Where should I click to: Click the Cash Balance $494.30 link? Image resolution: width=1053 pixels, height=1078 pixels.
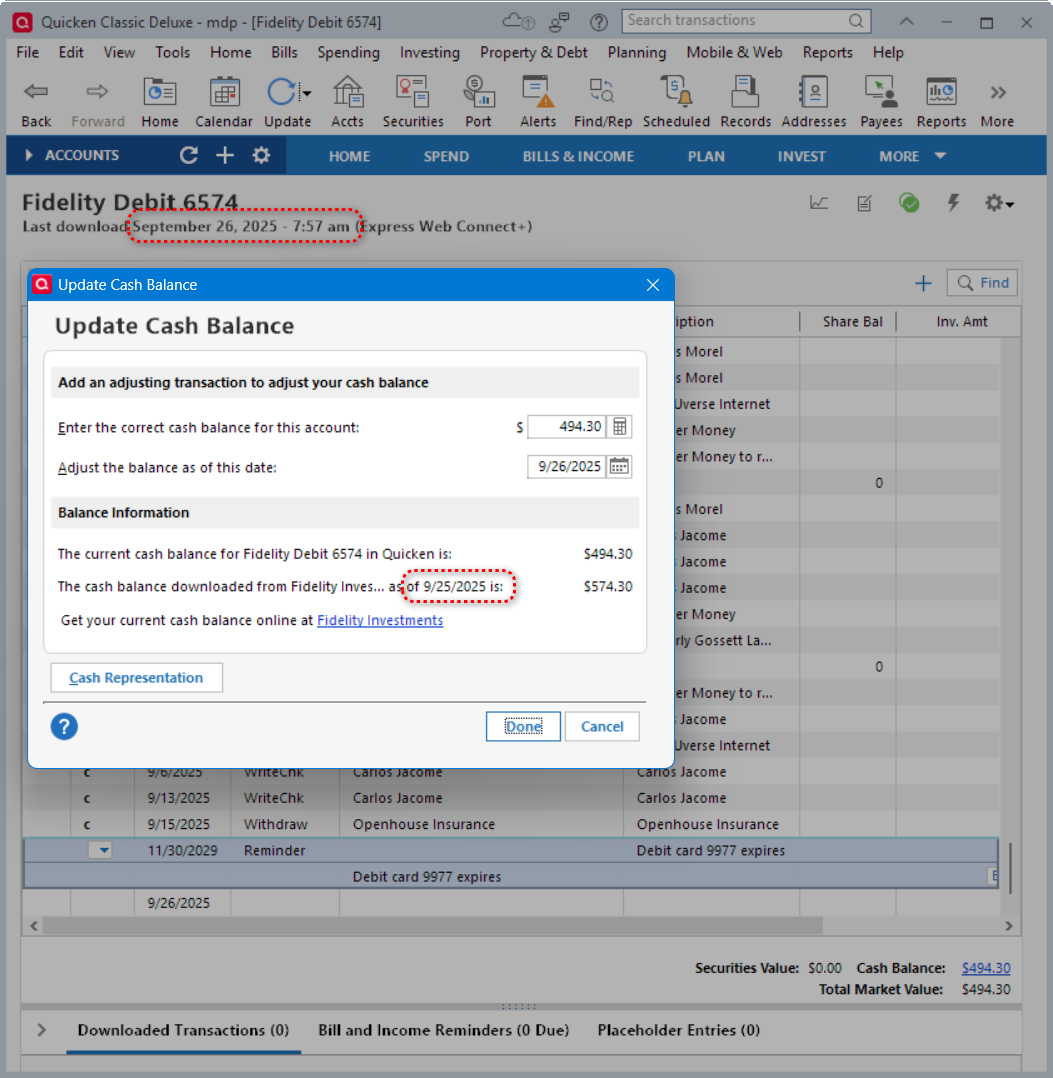point(986,968)
